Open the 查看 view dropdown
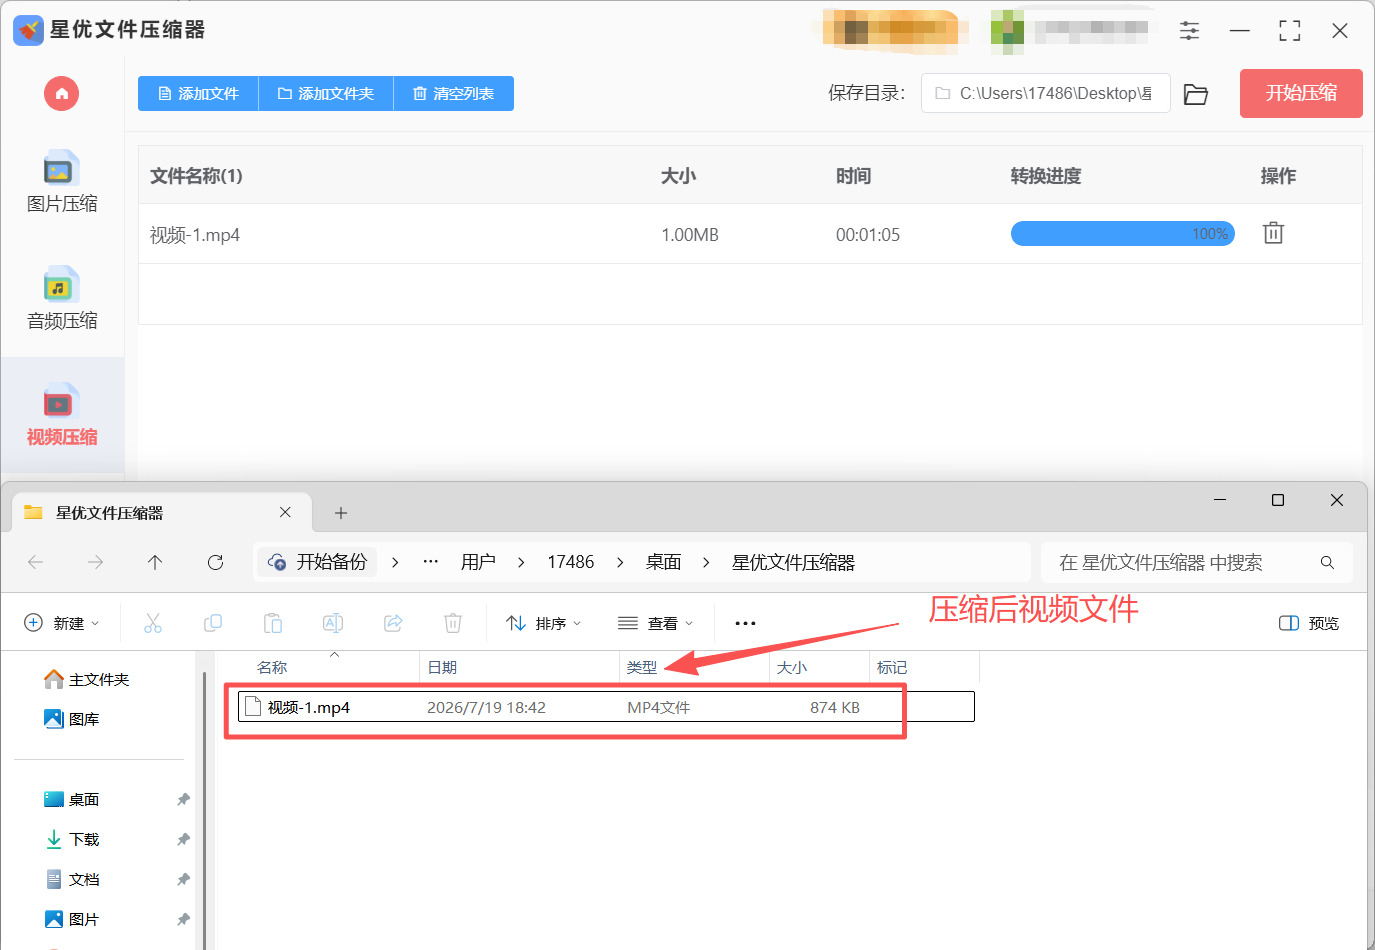 [x=656, y=623]
